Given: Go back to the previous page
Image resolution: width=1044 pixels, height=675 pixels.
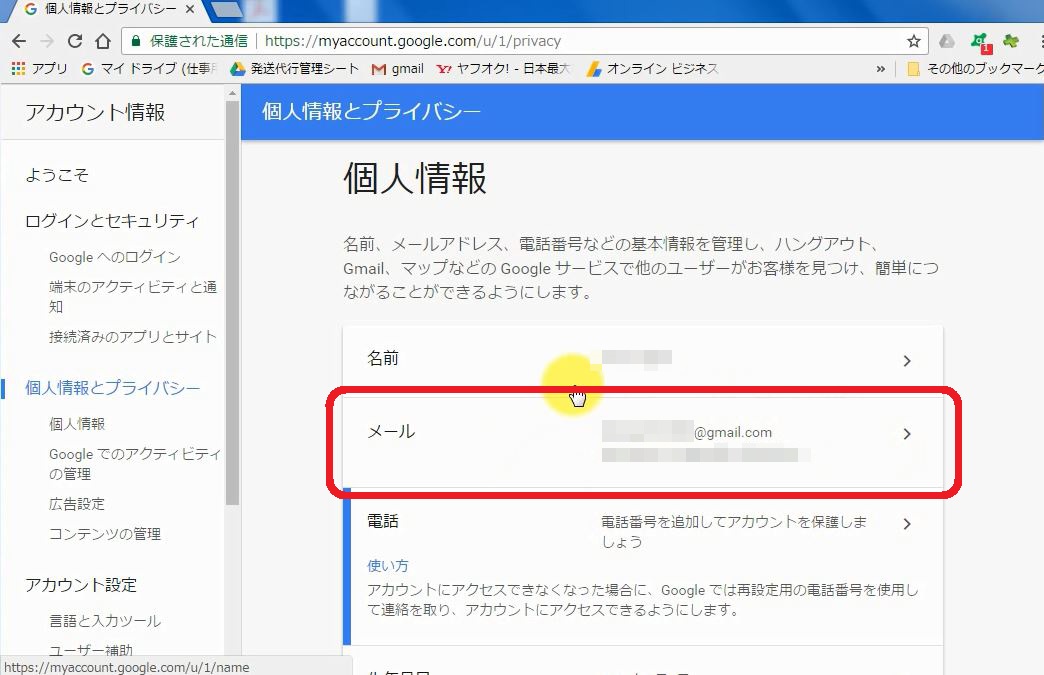Looking at the screenshot, I should coord(19,41).
